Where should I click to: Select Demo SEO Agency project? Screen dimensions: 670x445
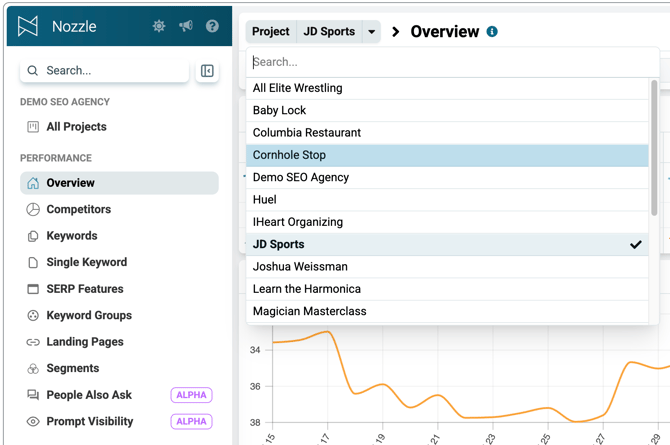point(447,178)
